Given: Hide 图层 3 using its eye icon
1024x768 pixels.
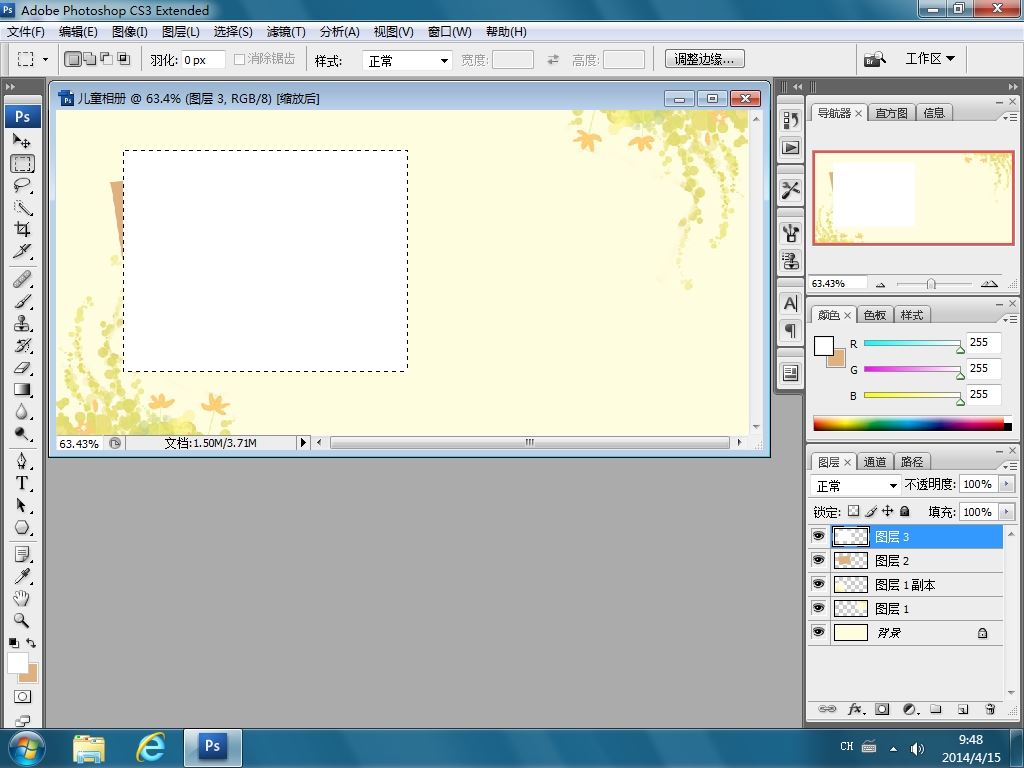Looking at the screenshot, I should 818,536.
